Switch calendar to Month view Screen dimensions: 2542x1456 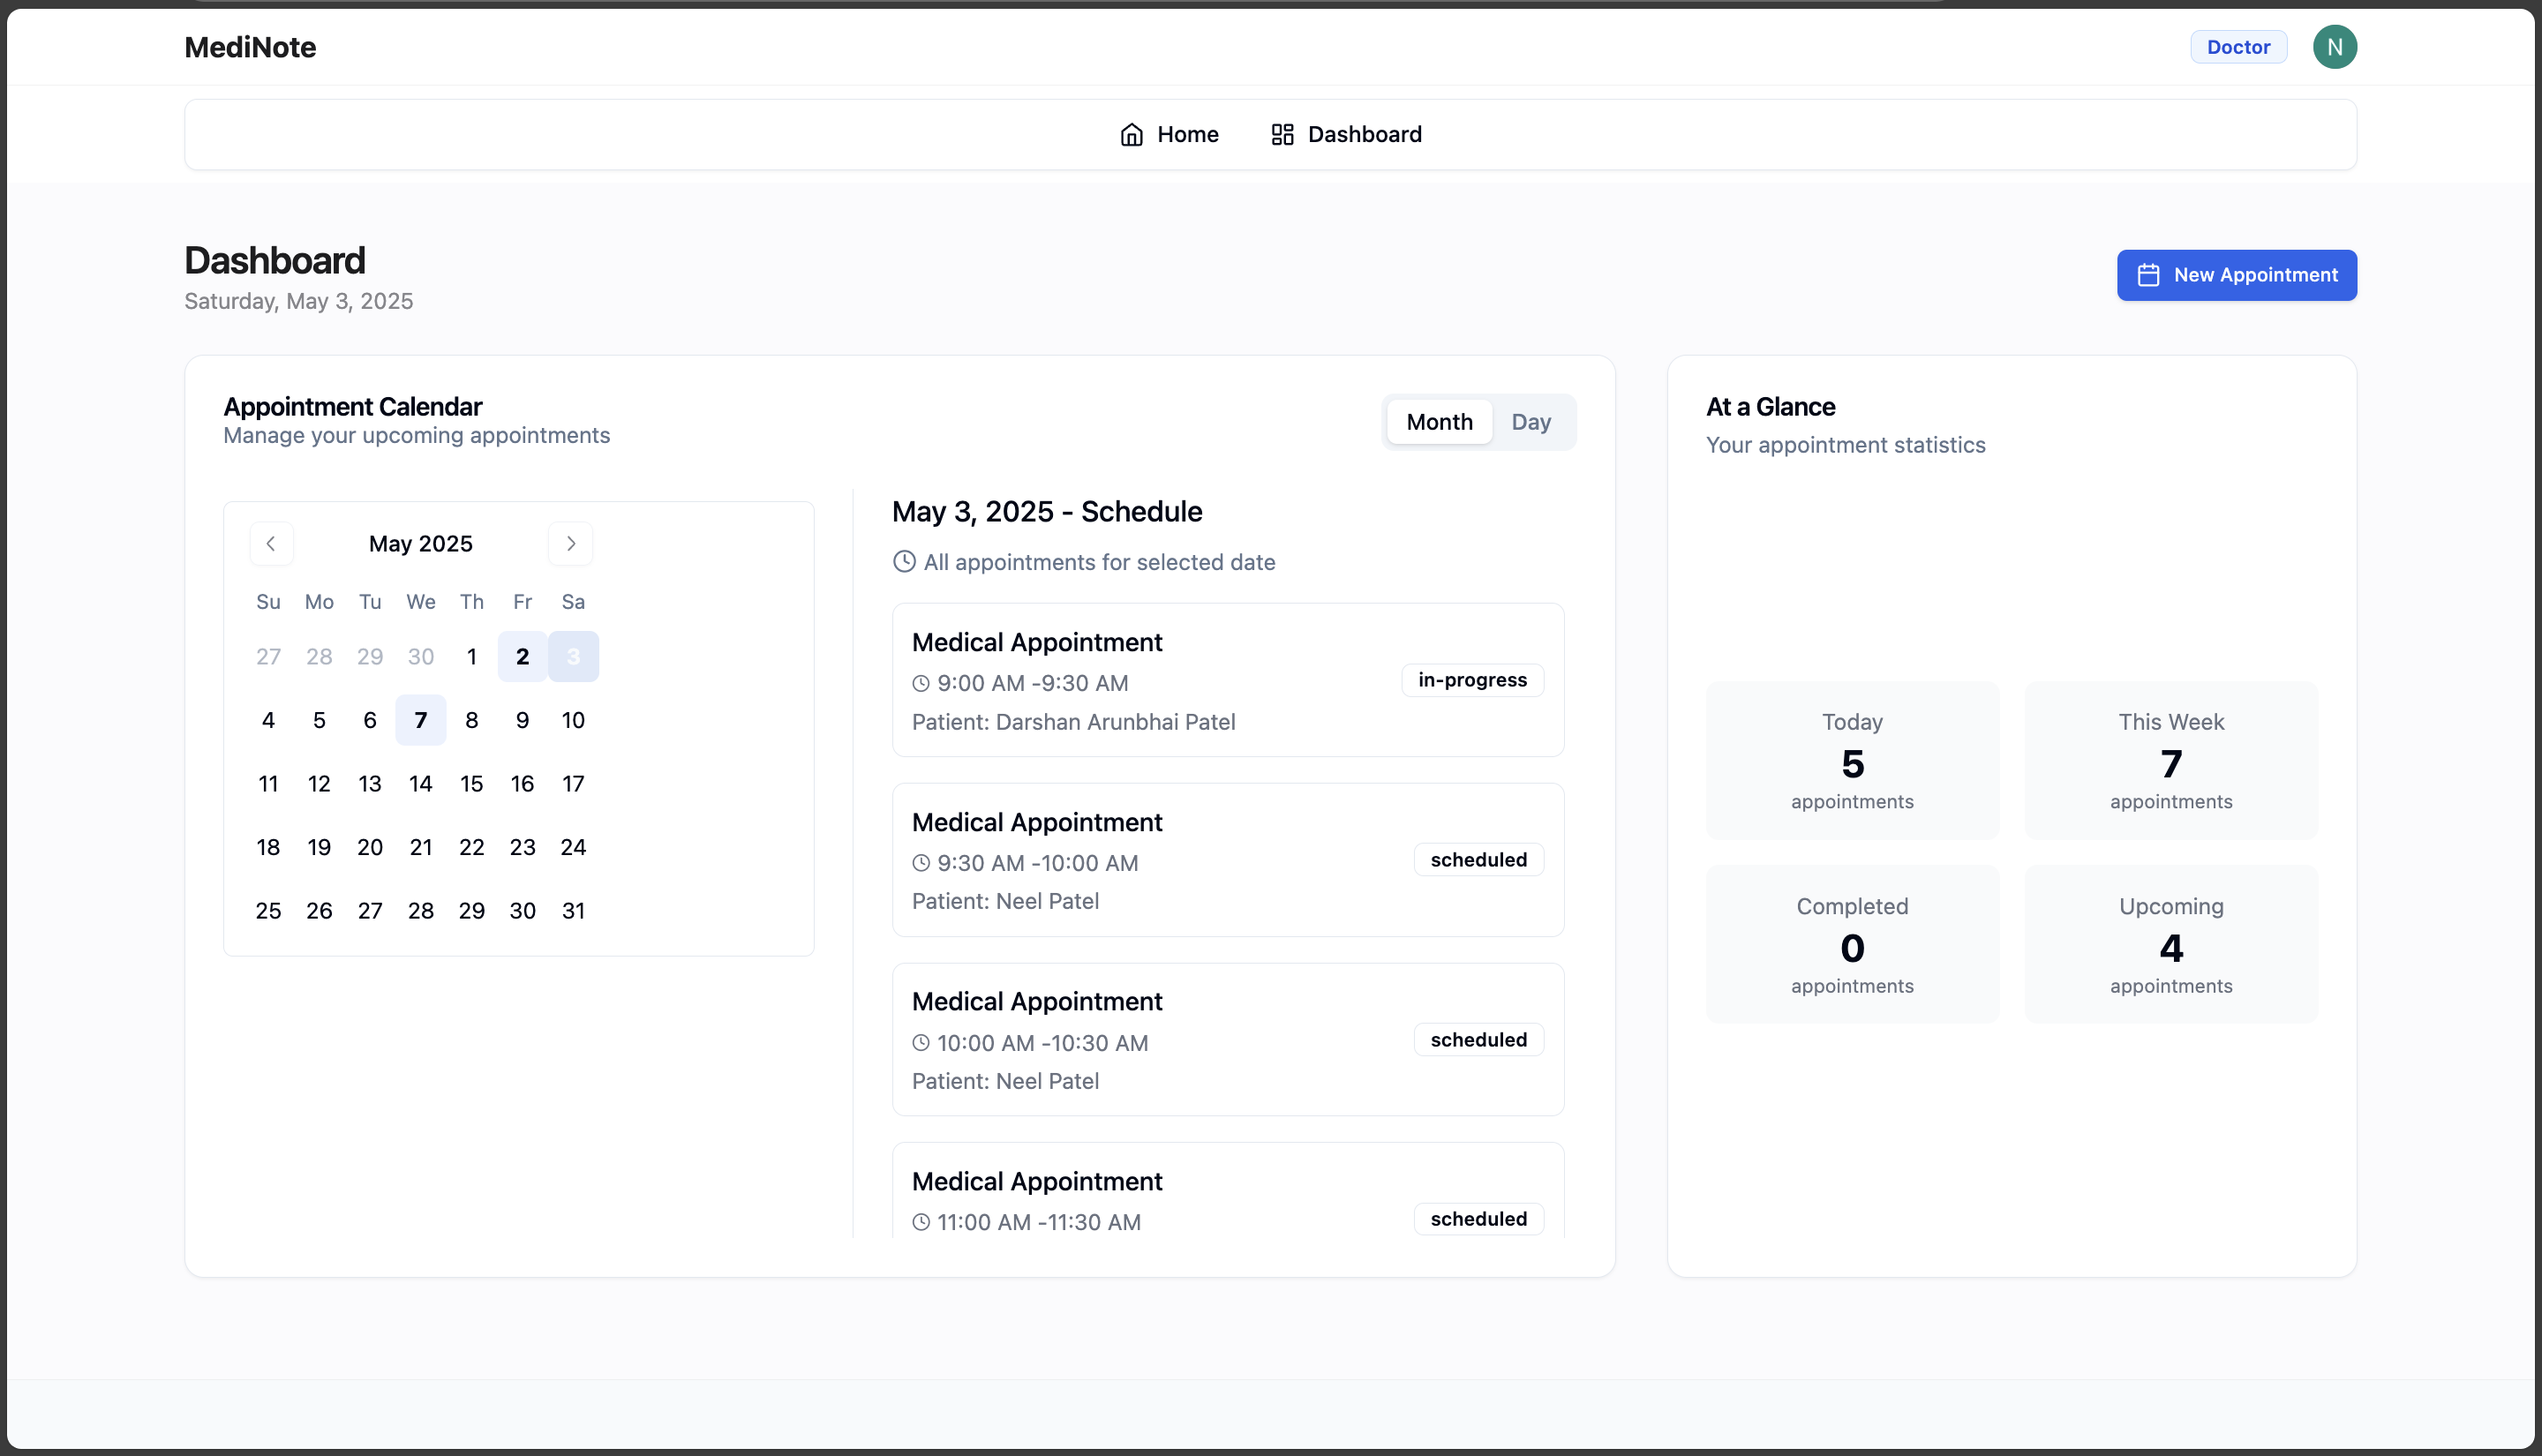click(1438, 422)
